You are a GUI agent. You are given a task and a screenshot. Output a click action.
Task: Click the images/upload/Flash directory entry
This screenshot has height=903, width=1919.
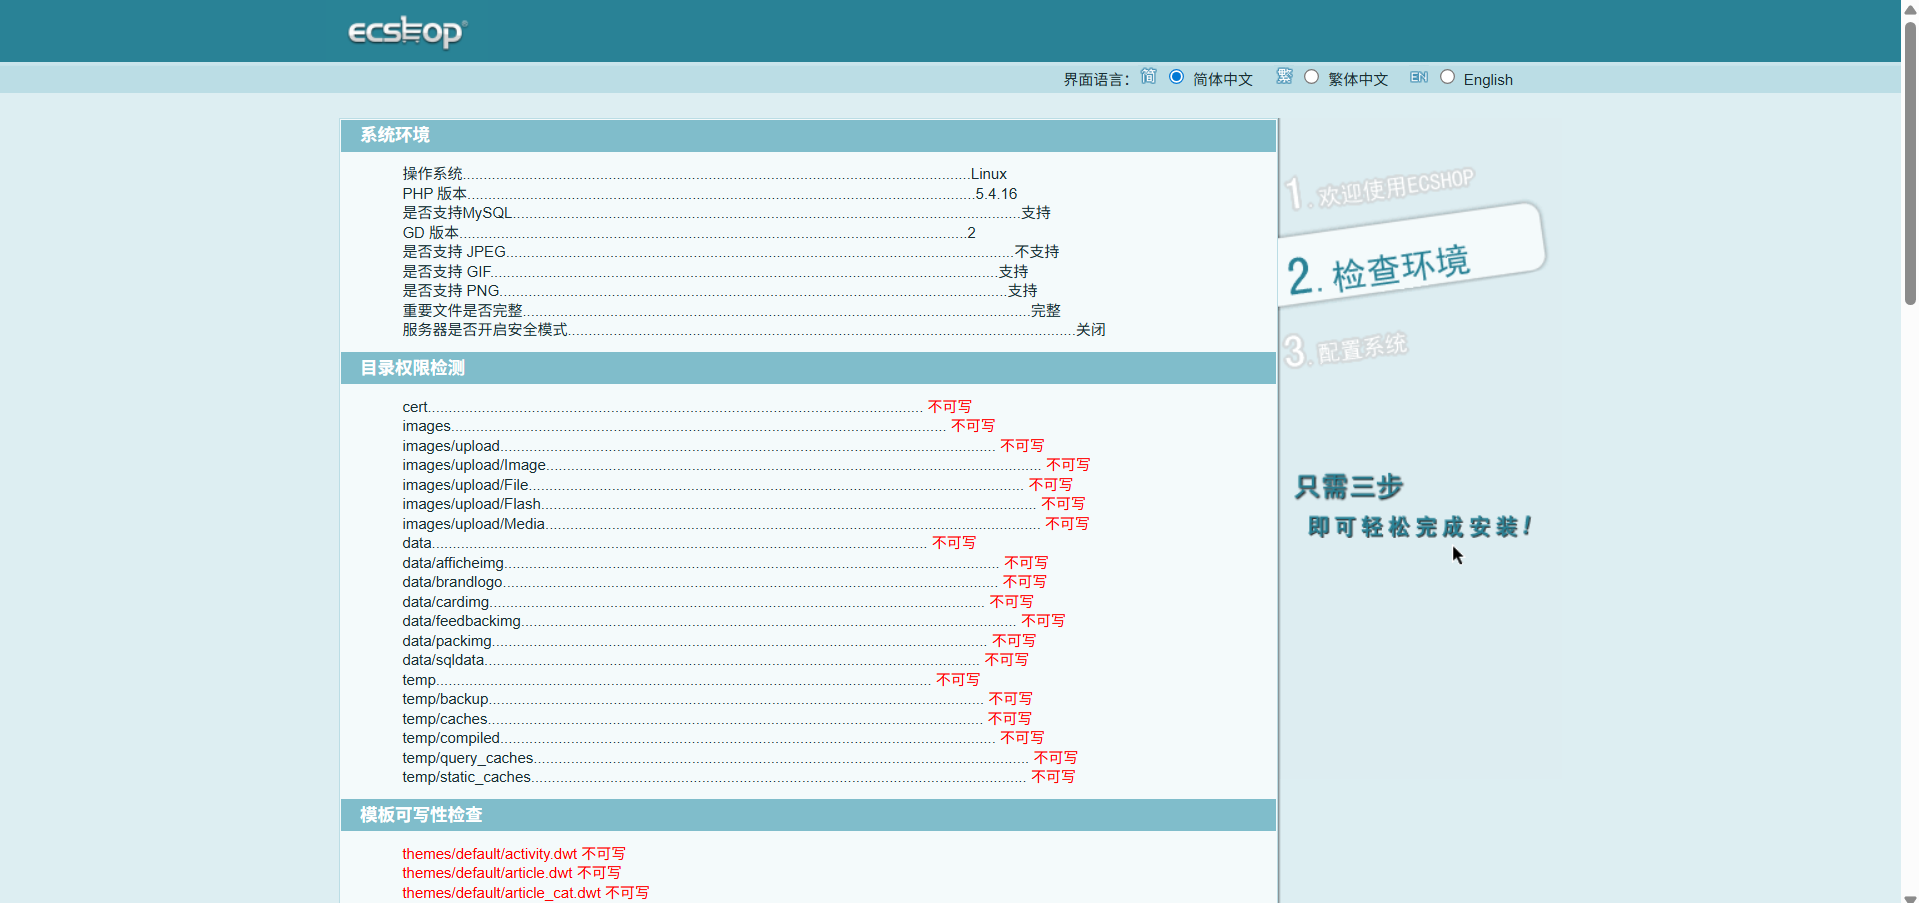[x=744, y=504]
